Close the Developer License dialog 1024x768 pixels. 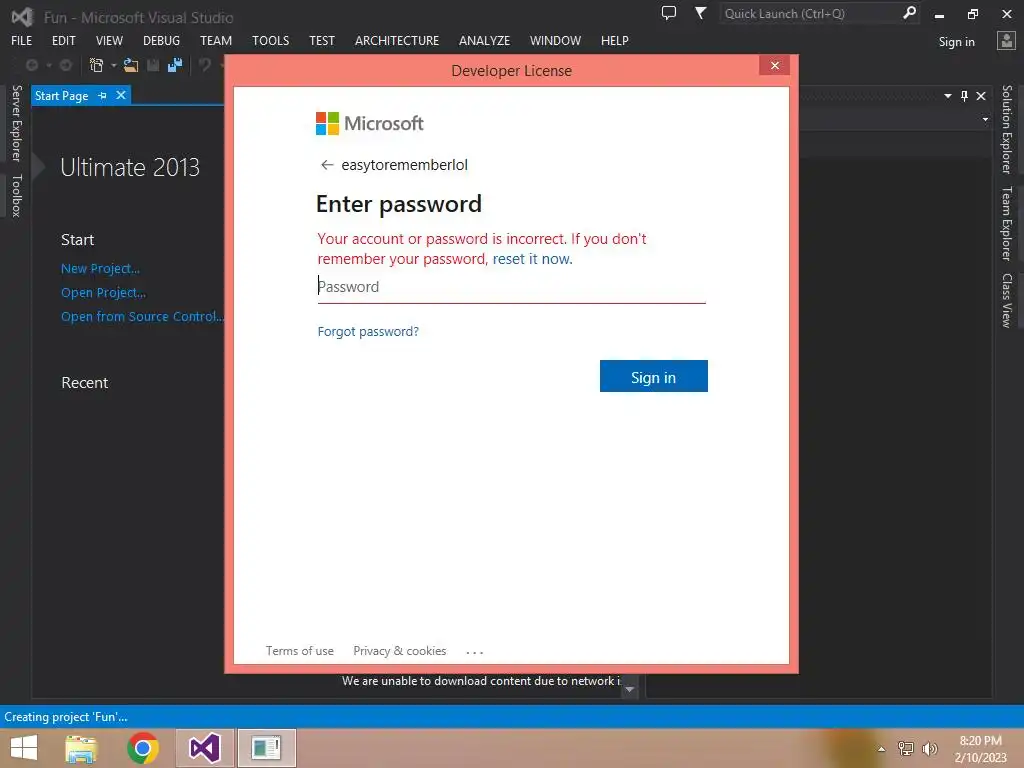(775, 65)
